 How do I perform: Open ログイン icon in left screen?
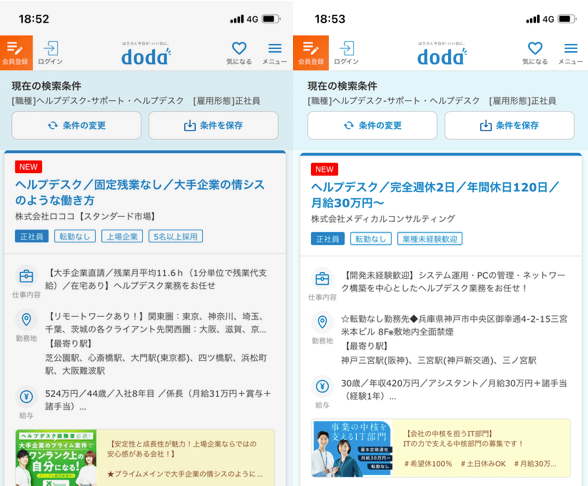50,53
